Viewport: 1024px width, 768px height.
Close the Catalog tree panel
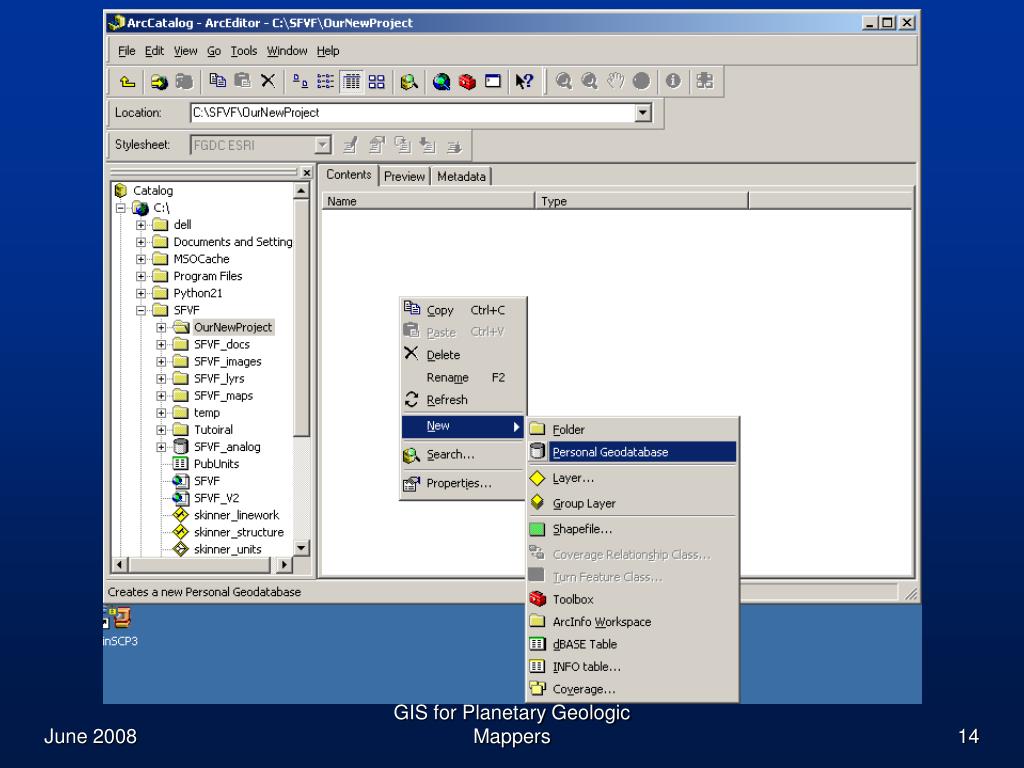[307, 172]
